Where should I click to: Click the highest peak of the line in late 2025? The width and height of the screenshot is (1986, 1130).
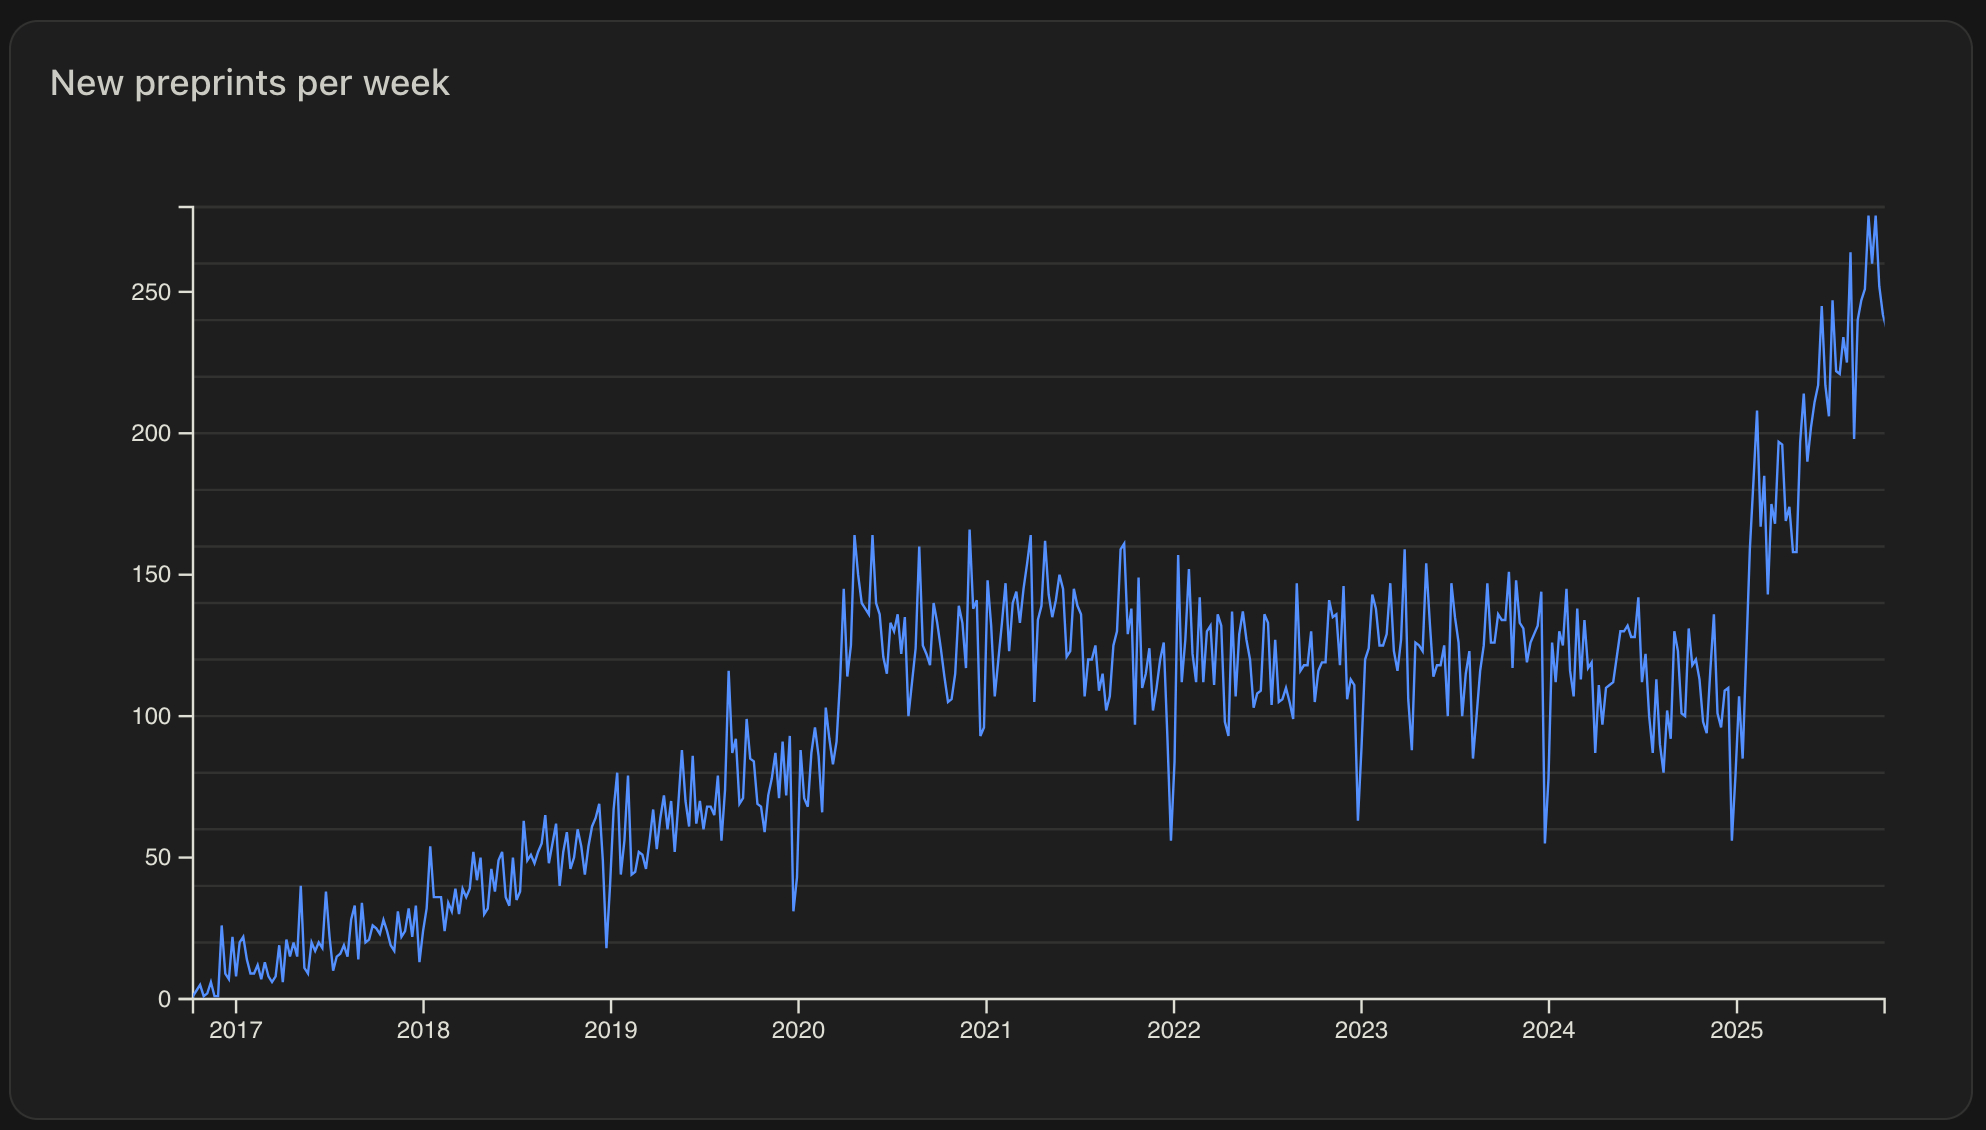coord(1868,217)
